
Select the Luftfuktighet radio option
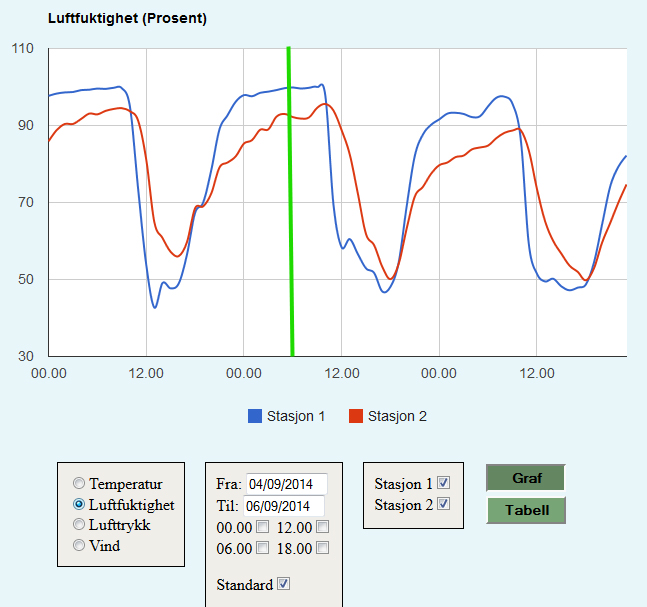[x=80, y=505]
